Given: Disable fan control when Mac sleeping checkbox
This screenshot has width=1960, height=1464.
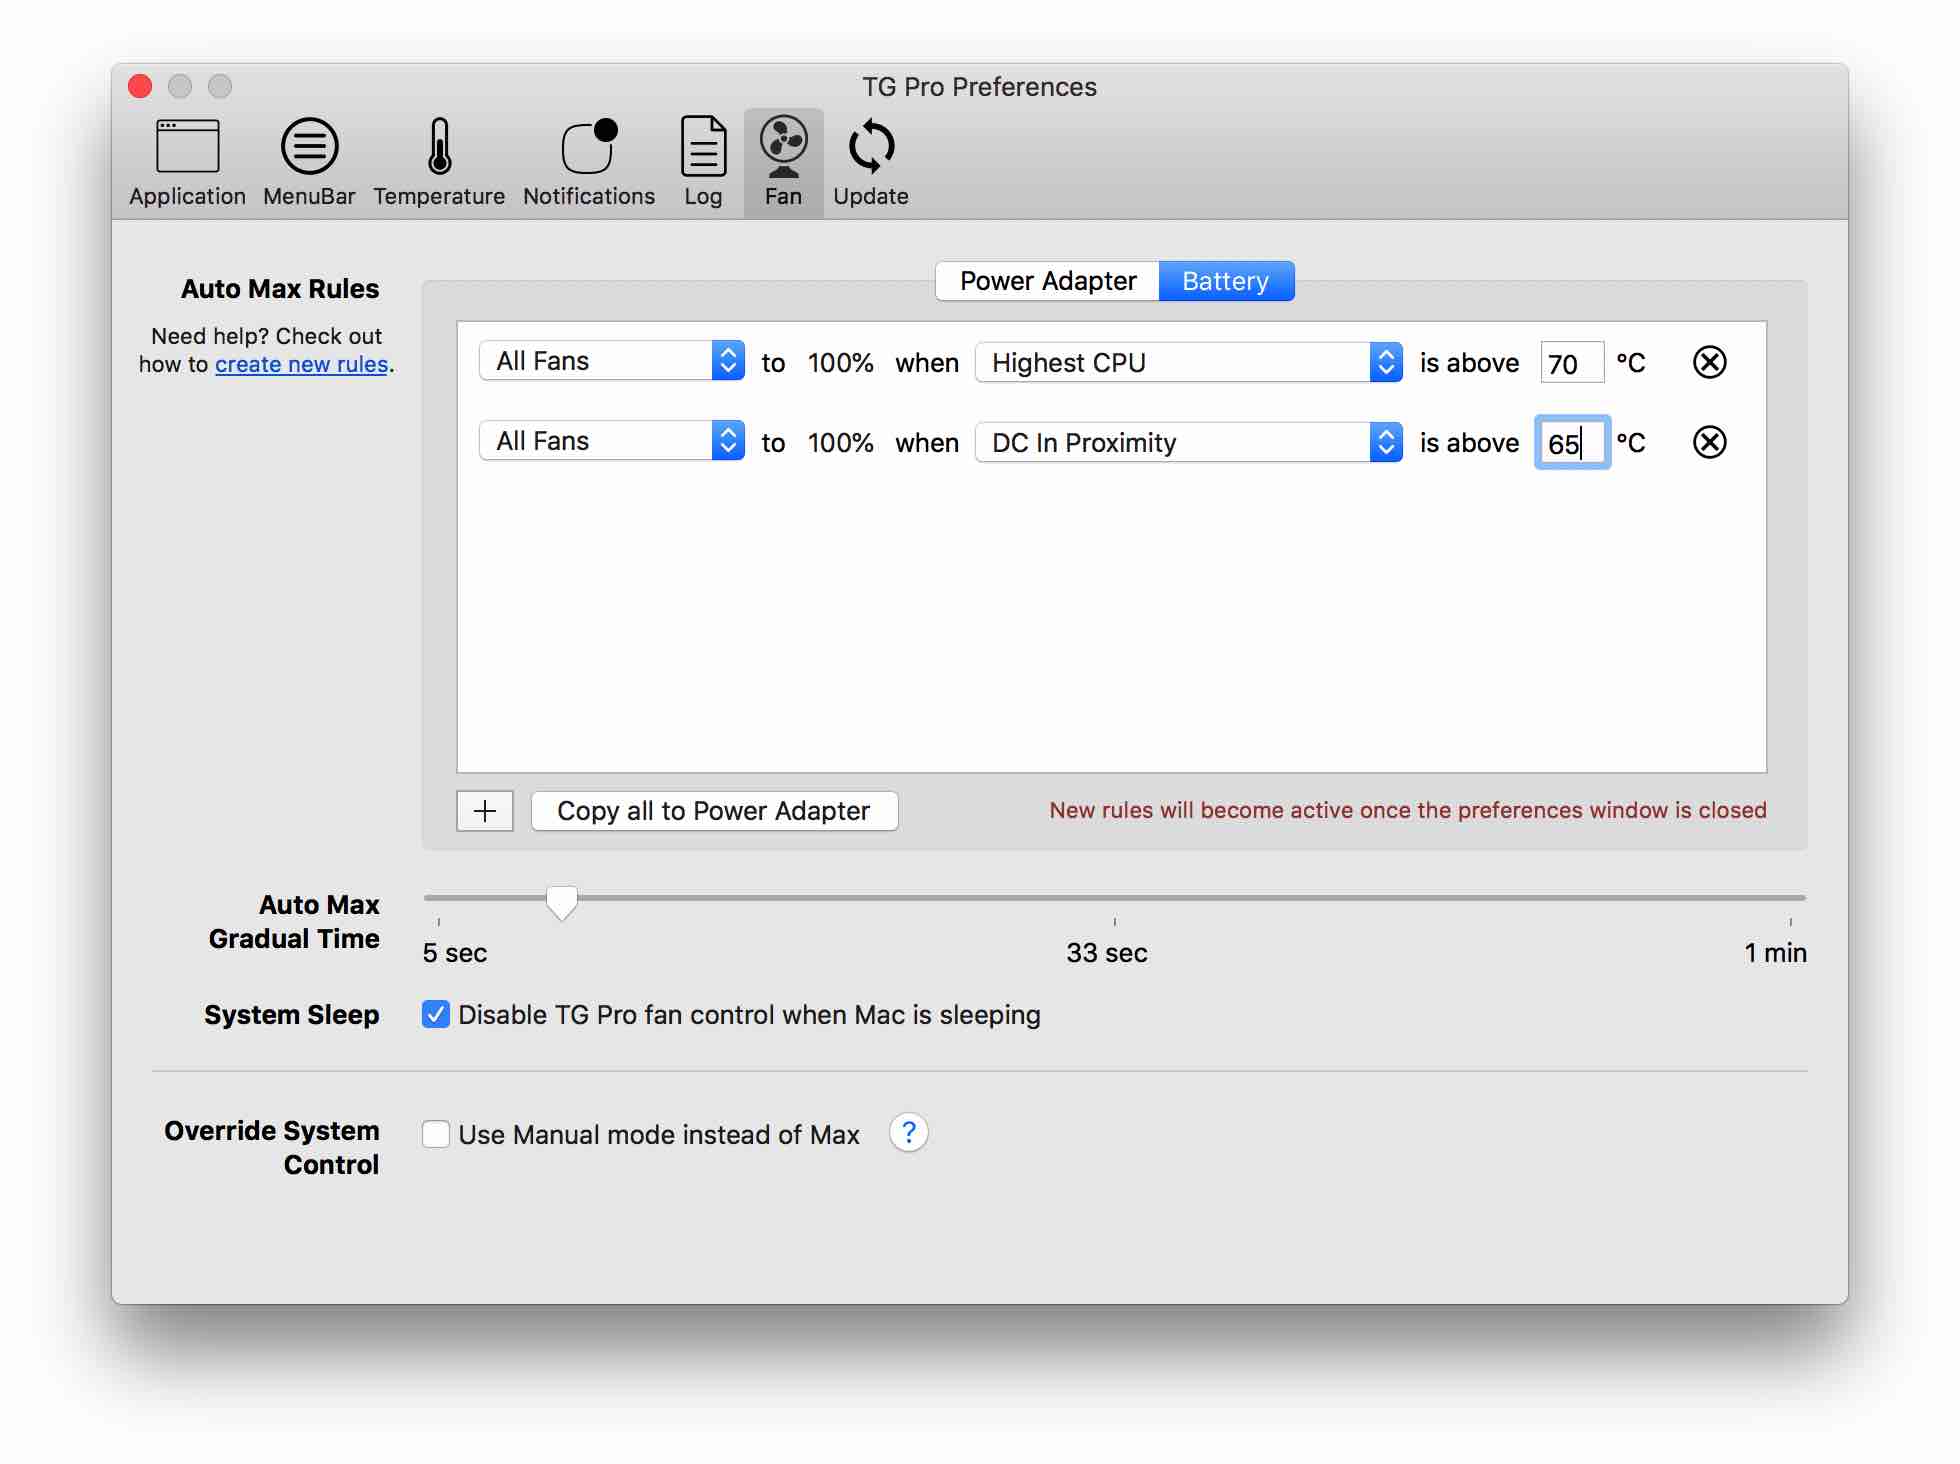Looking at the screenshot, I should point(436,1014).
